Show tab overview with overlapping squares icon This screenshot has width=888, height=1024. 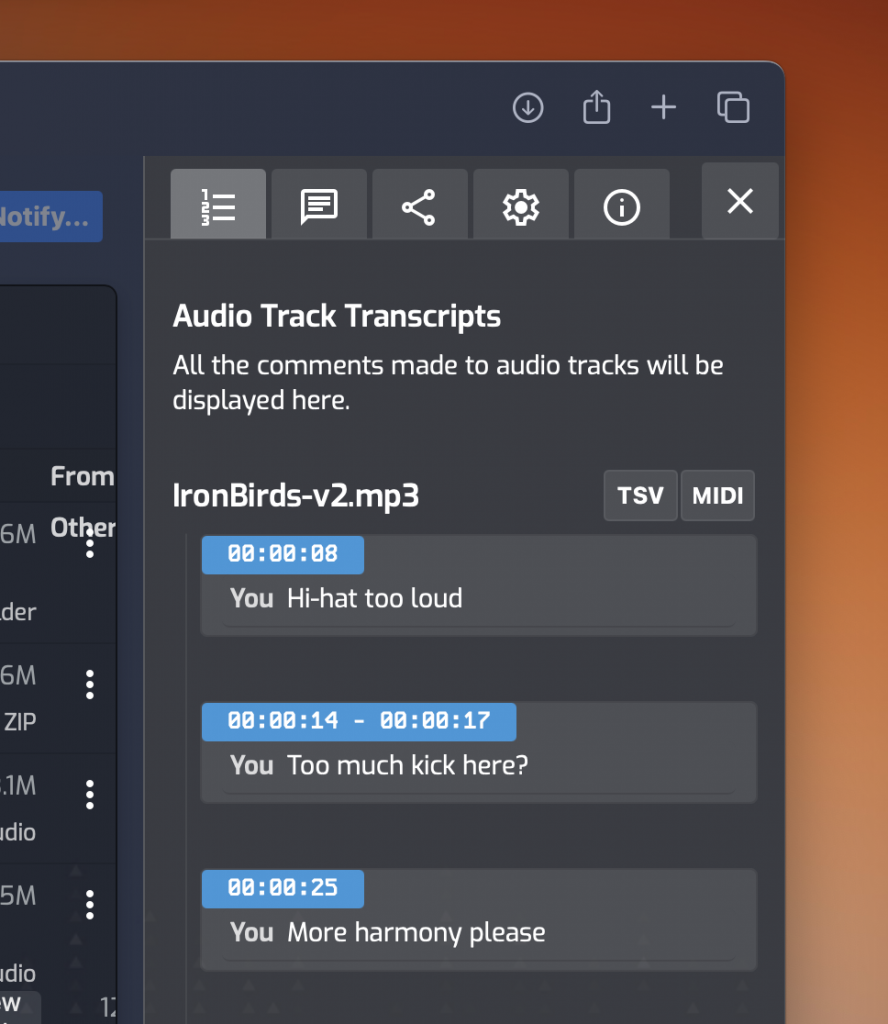tap(733, 107)
